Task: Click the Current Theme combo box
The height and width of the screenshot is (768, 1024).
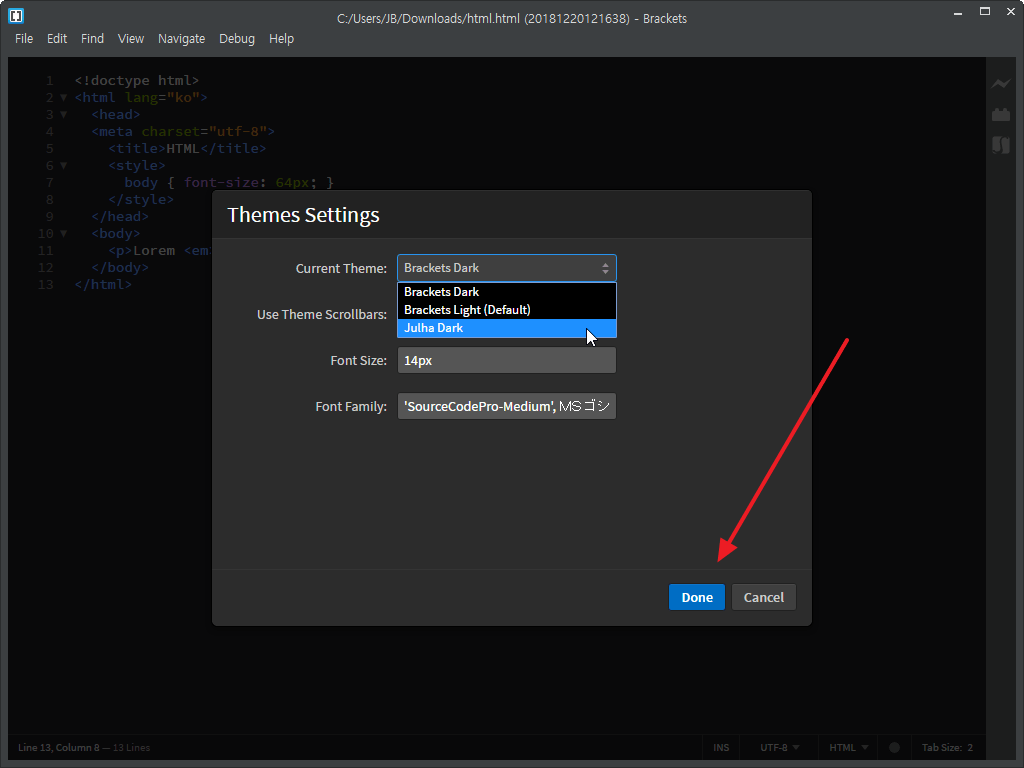Action: point(507,268)
